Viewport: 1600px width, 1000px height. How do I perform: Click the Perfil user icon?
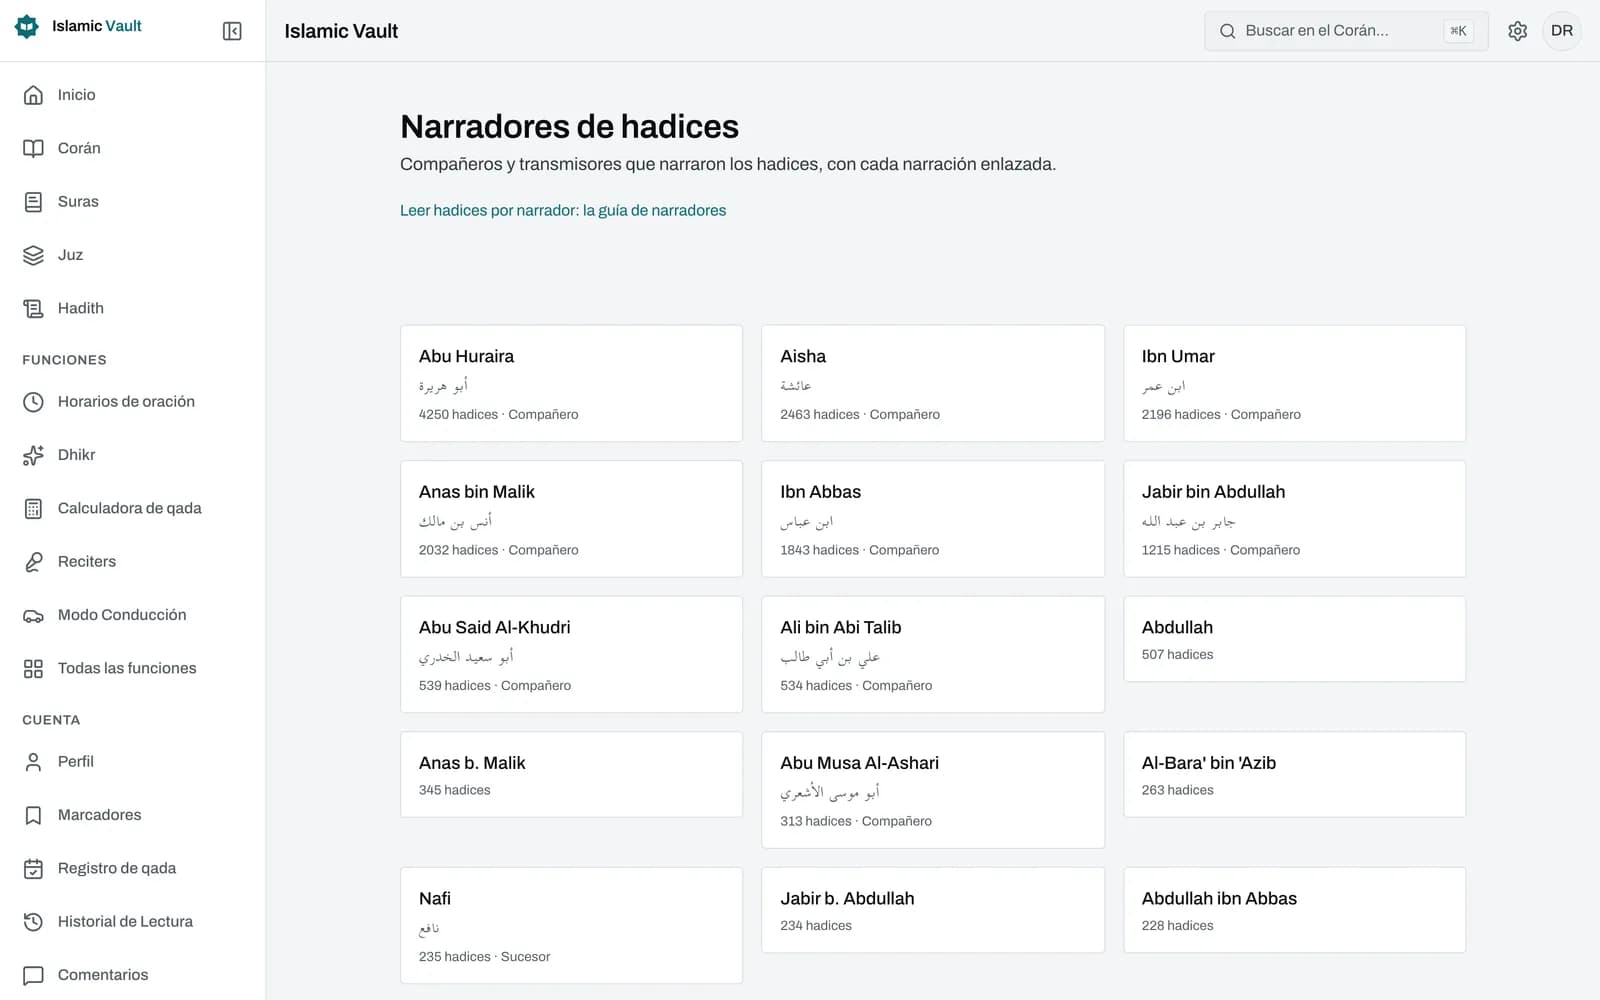tap(33, 762)
